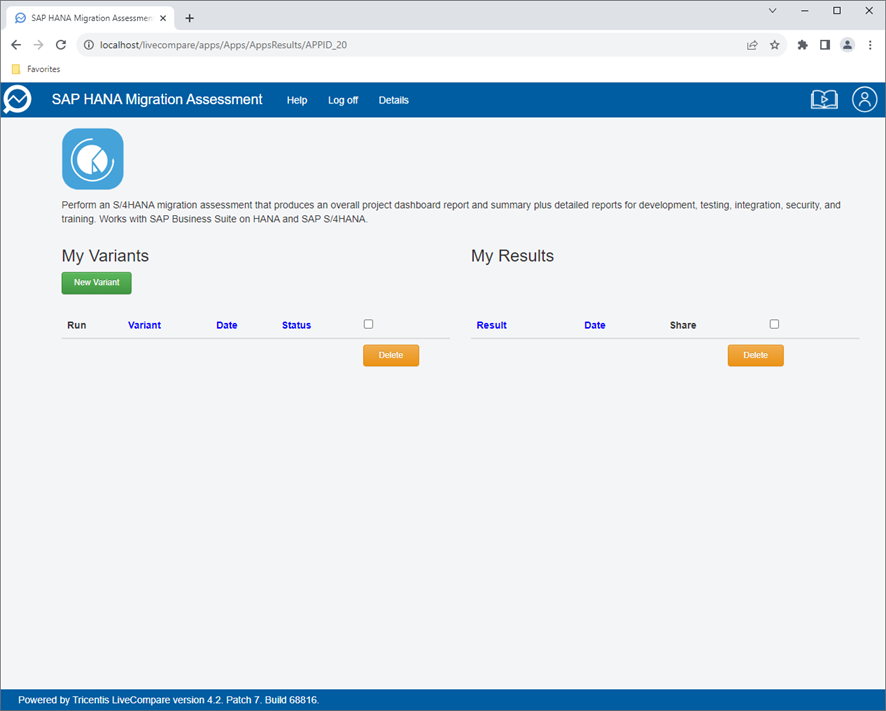The height and width of the screenshot is (711, 886).
Task: Select the SAP HANA Migration Assessment browser tab
Action: coord(91,18)
